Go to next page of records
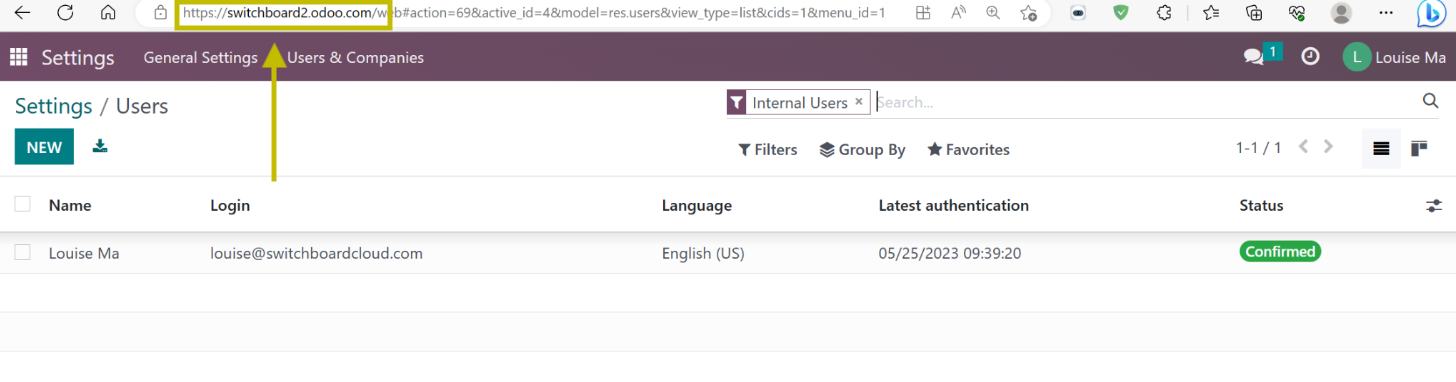 [x=1329, y=147]
